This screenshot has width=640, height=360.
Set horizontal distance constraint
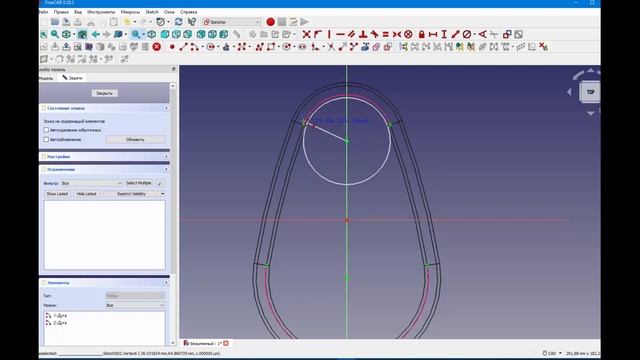(x=433, y=34)
